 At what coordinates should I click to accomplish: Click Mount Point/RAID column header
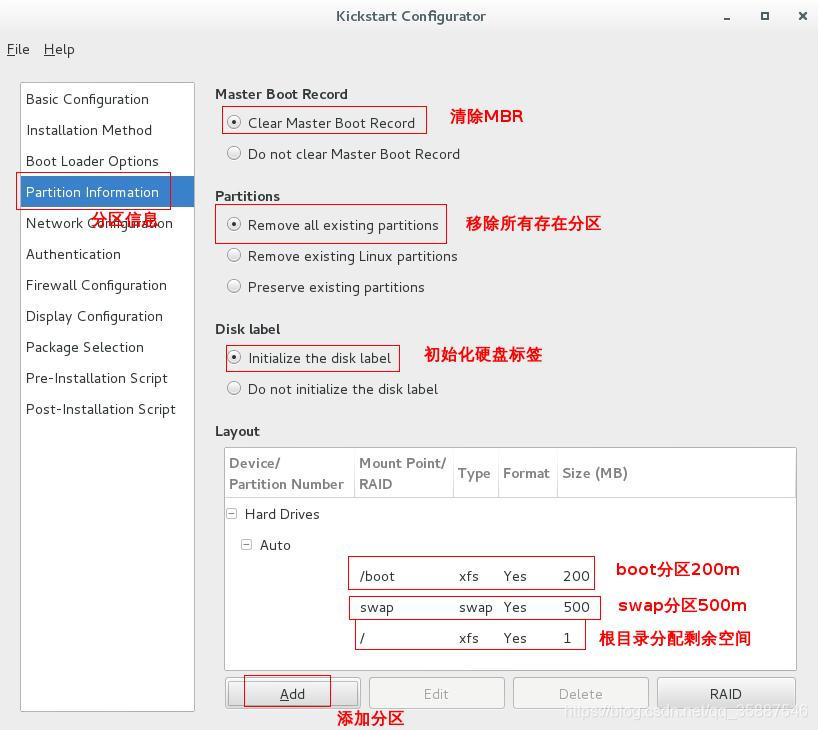click(403, 473)
